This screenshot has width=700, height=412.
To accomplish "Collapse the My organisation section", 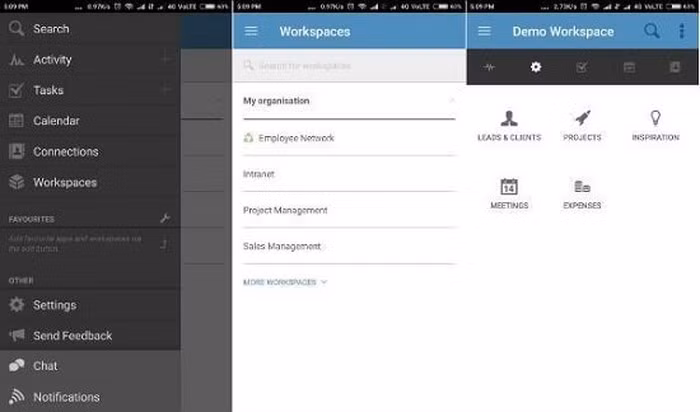I will (450, 101).
